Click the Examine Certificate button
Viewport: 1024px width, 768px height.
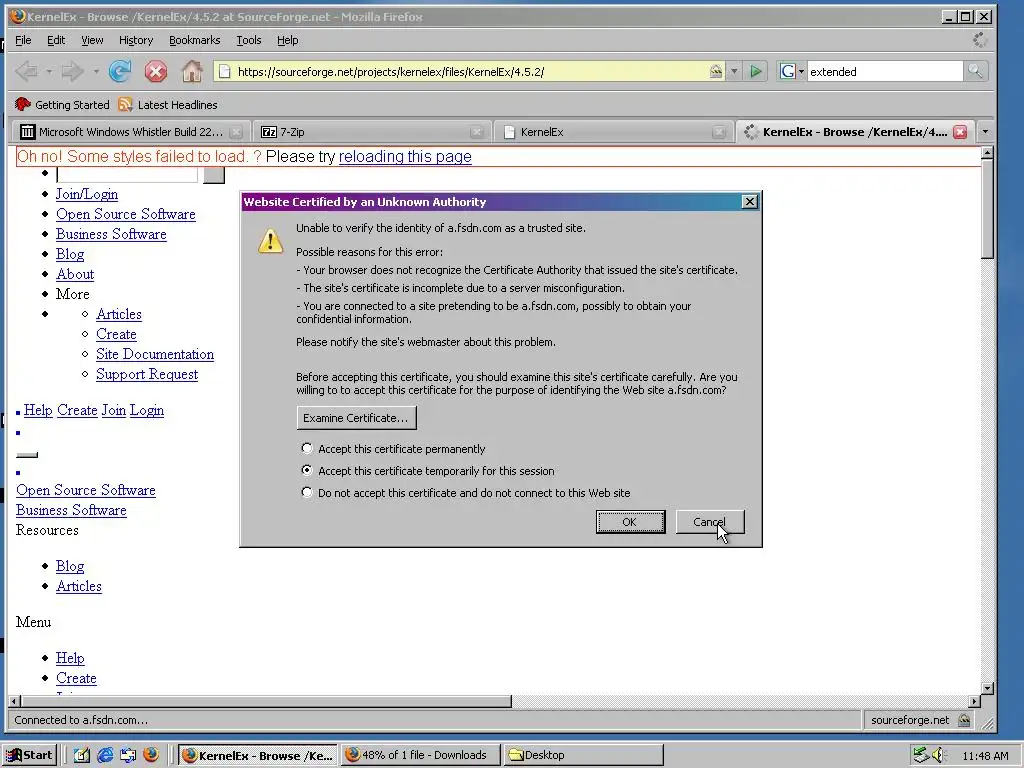356,418
